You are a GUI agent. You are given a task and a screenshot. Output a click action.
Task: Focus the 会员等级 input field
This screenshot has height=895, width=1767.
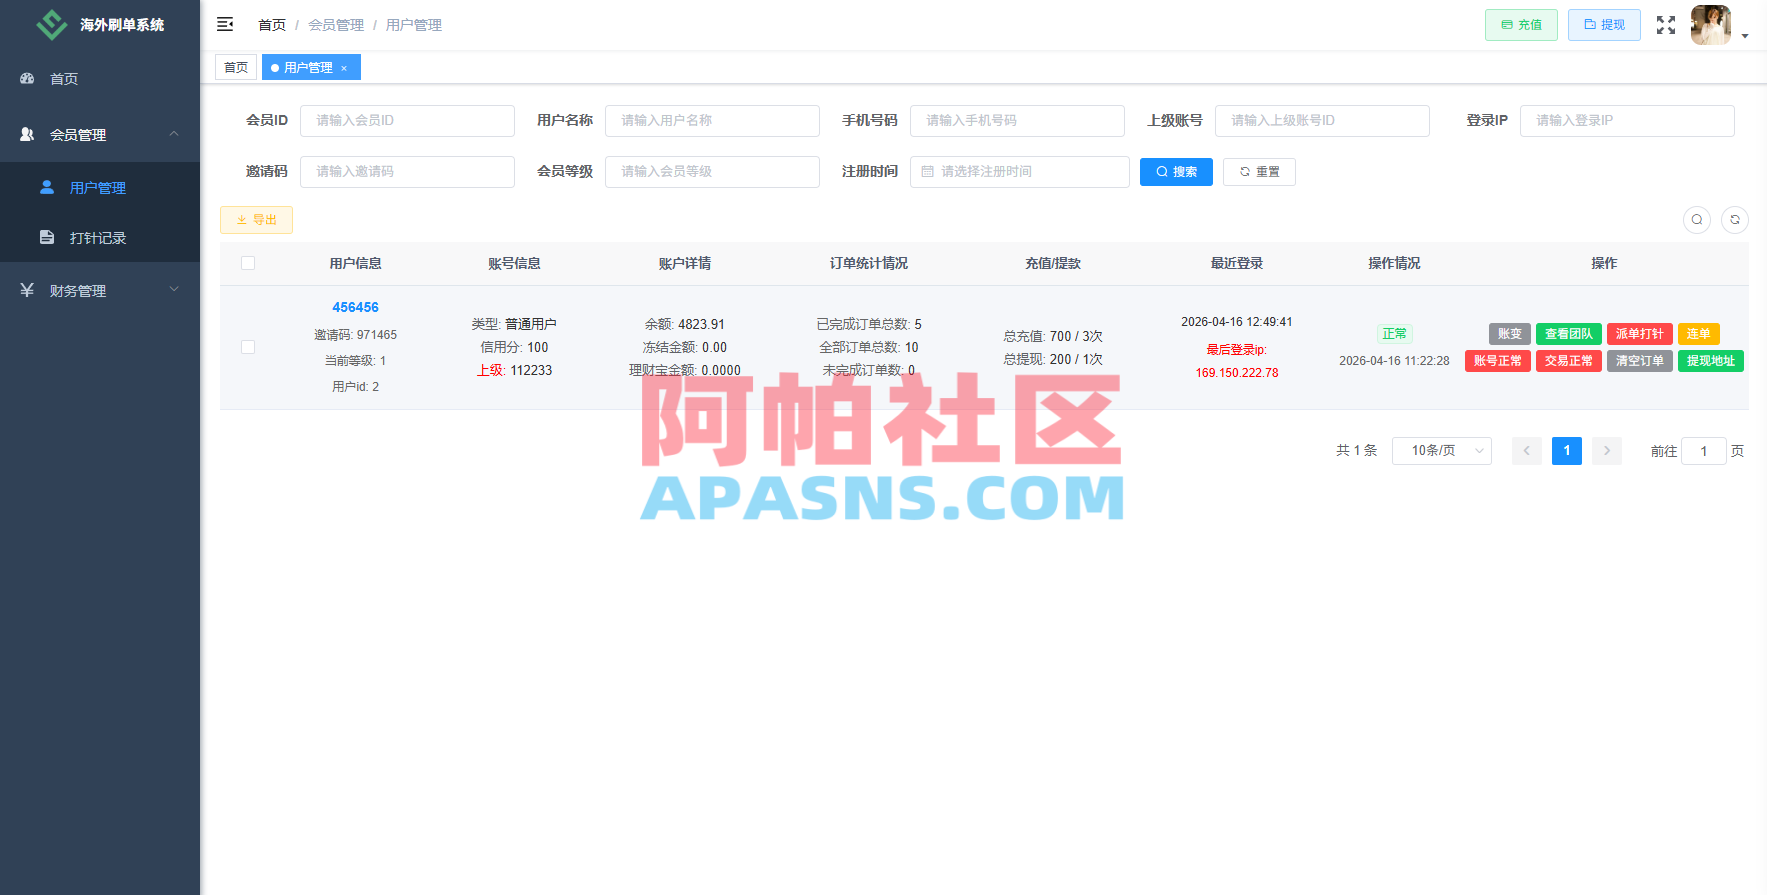[x=712, y=172]
